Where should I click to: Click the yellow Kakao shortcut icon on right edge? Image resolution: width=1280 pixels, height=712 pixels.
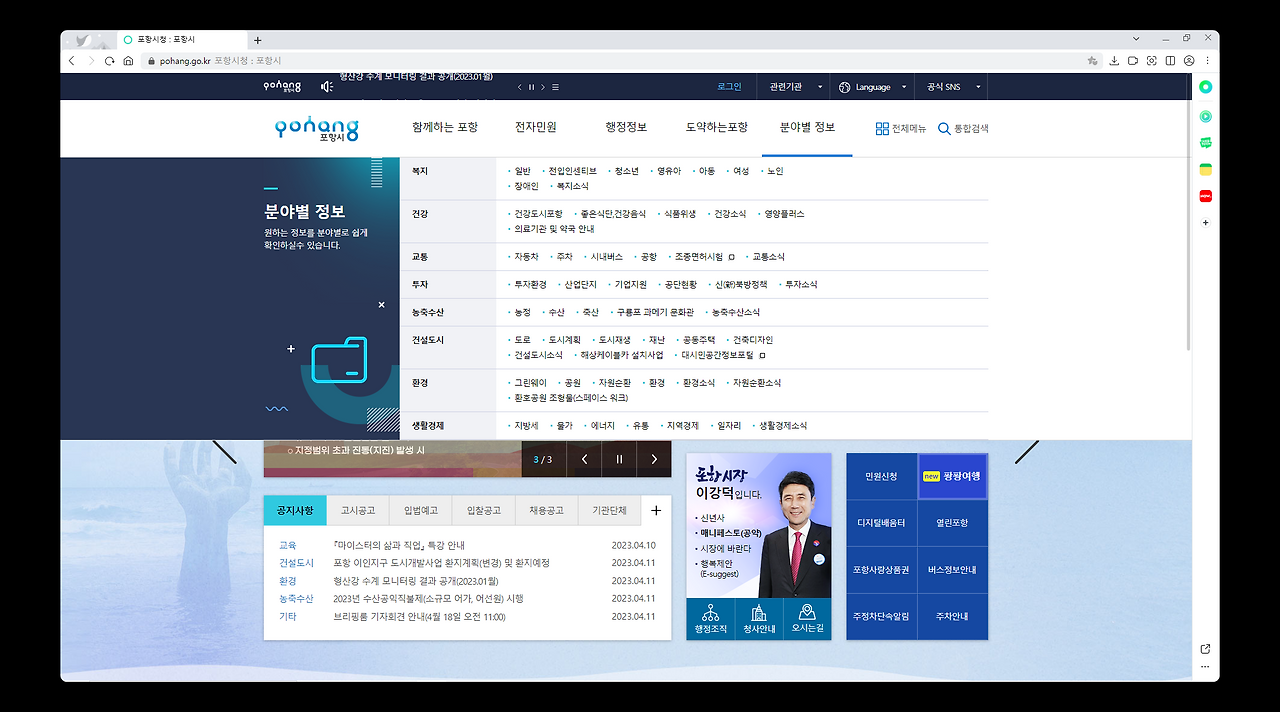[1205, 170]
